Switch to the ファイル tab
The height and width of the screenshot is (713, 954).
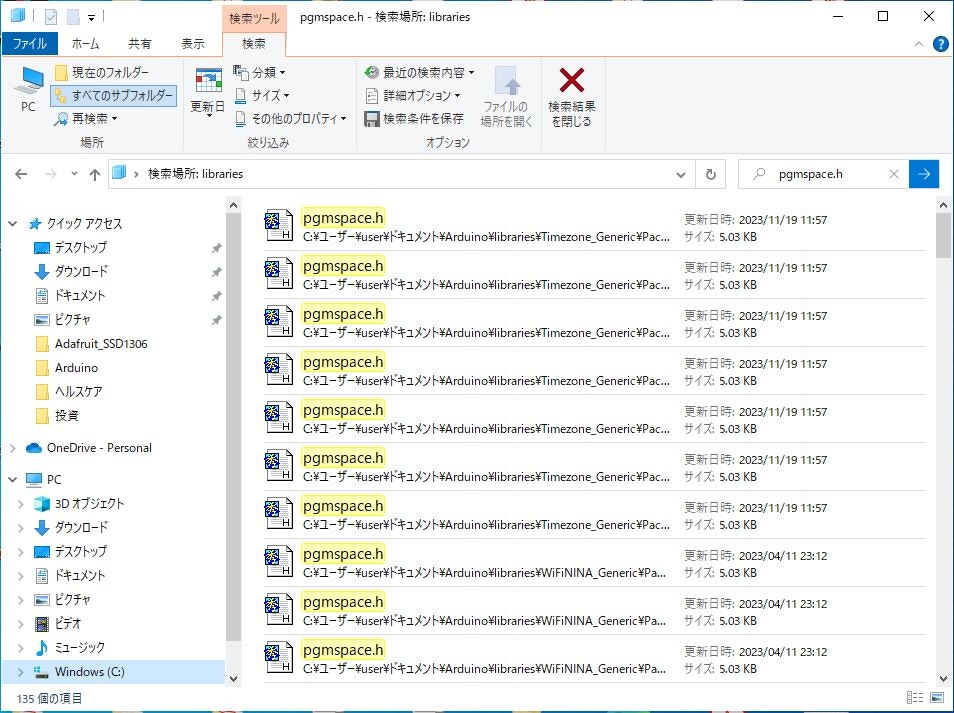tap(29, 43)
